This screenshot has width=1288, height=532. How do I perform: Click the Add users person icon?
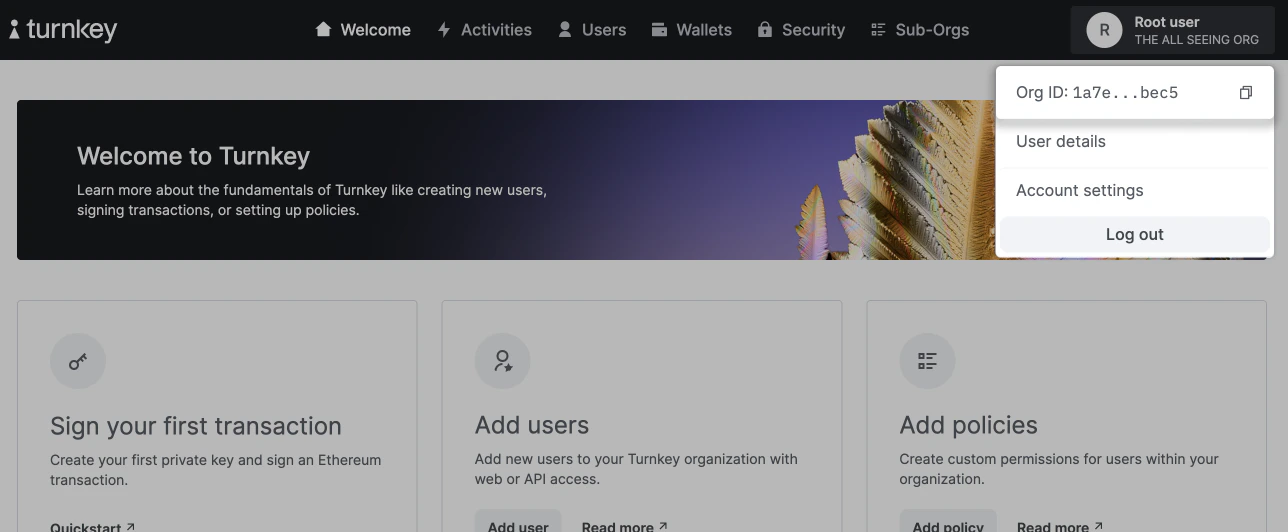[x=503, y=361]
